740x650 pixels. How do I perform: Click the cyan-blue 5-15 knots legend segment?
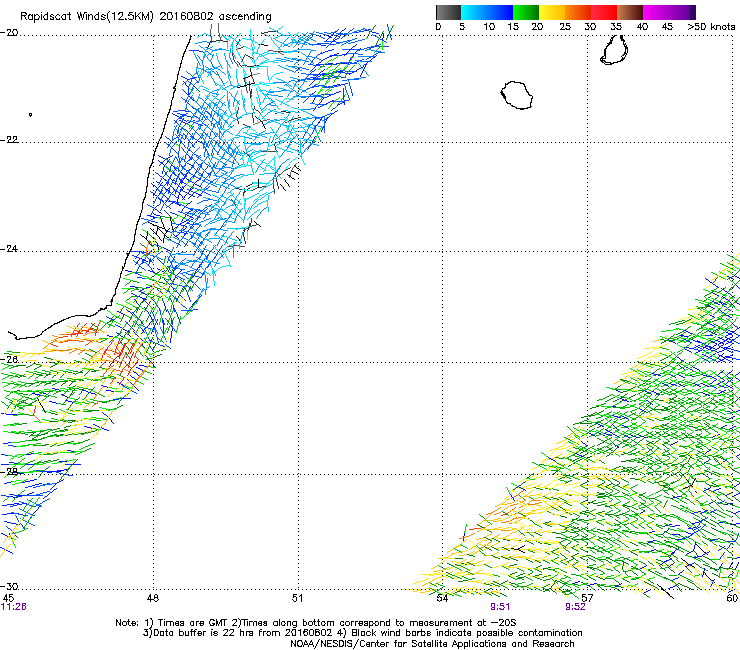pos(487,12)
